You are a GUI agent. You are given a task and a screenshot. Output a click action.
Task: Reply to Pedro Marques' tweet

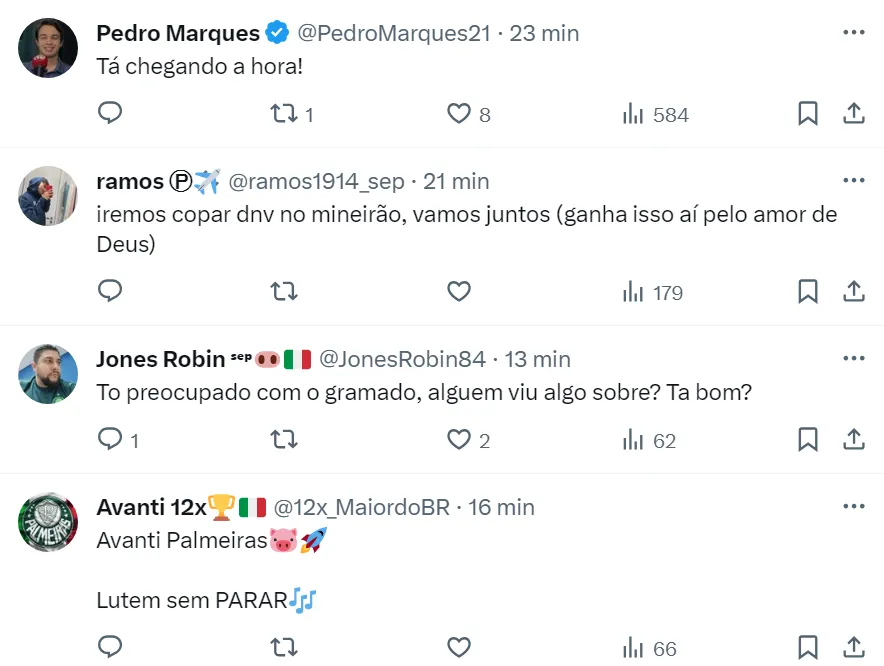[110, 114]
